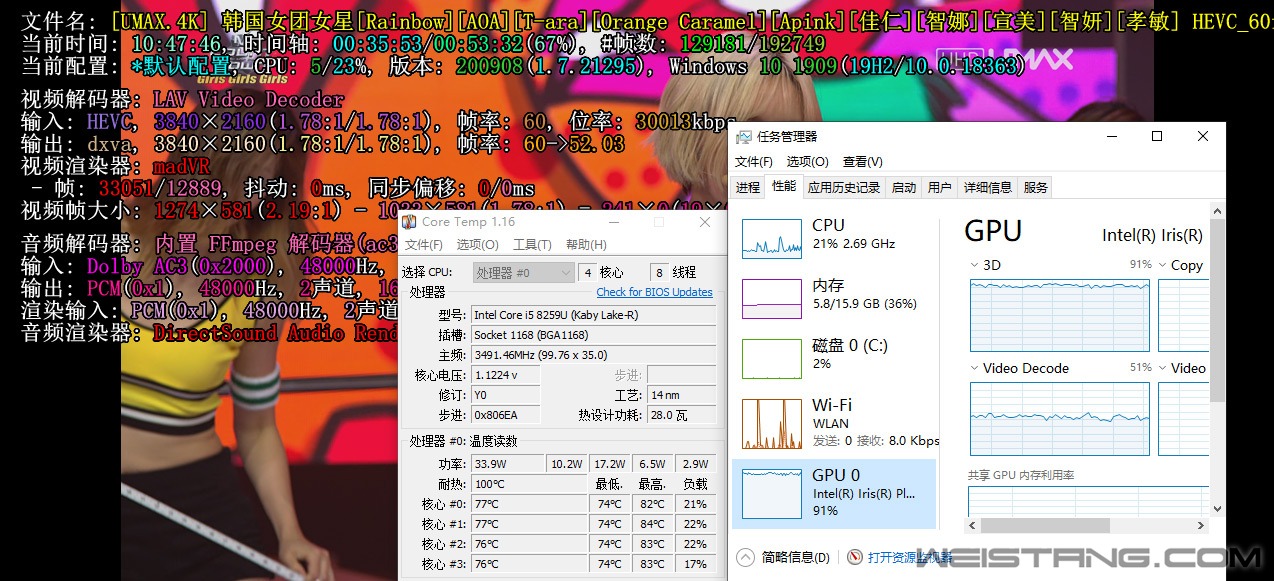Click the Core Temp title bar icon
The image size is (1274, 581).
click(x=409, y=222)
